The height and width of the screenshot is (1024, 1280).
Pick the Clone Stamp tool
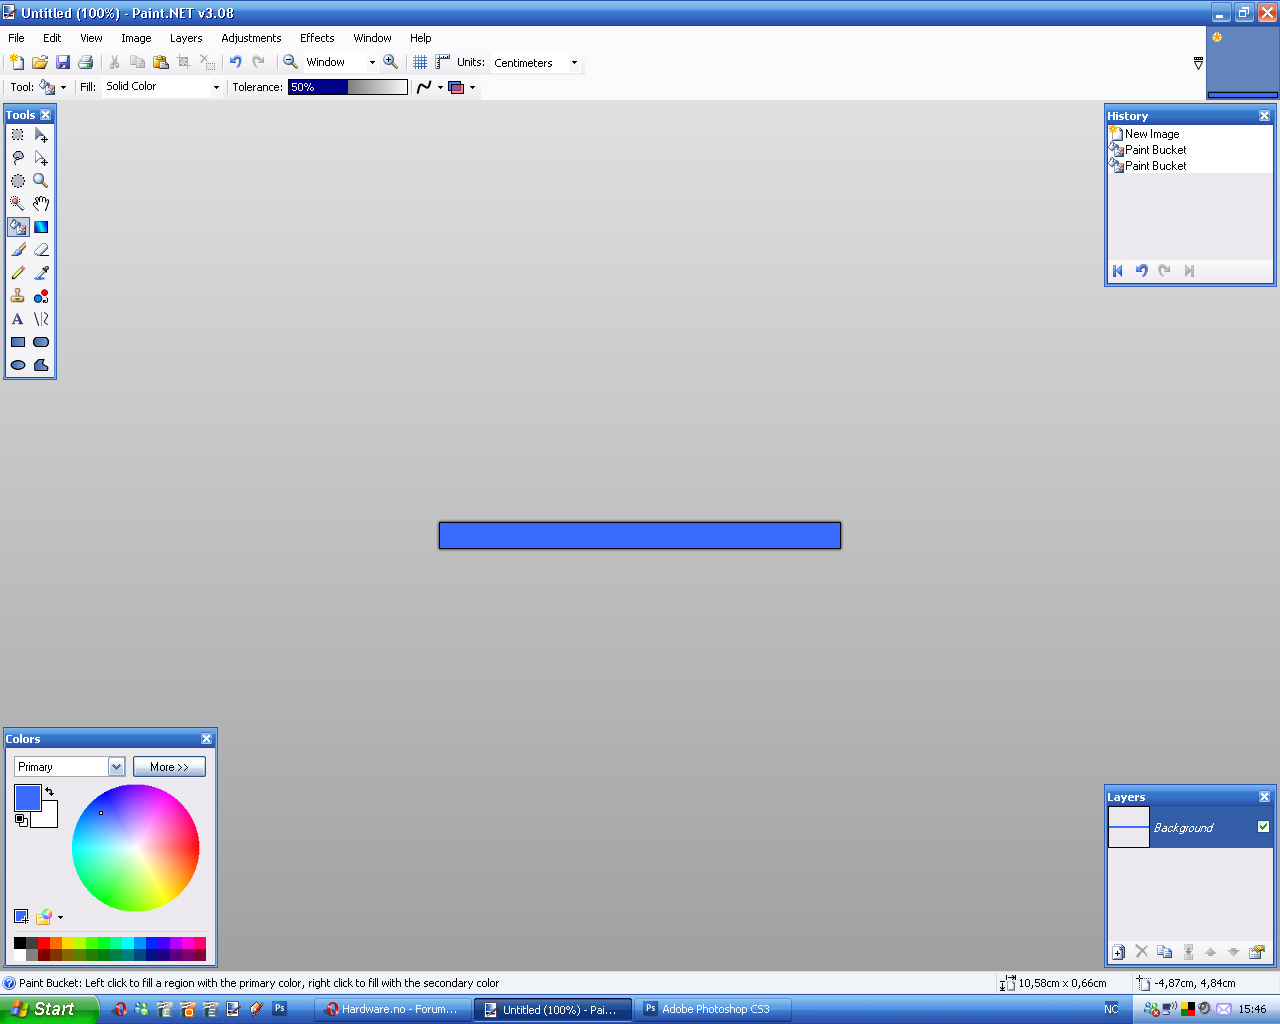tap(18, 296)
